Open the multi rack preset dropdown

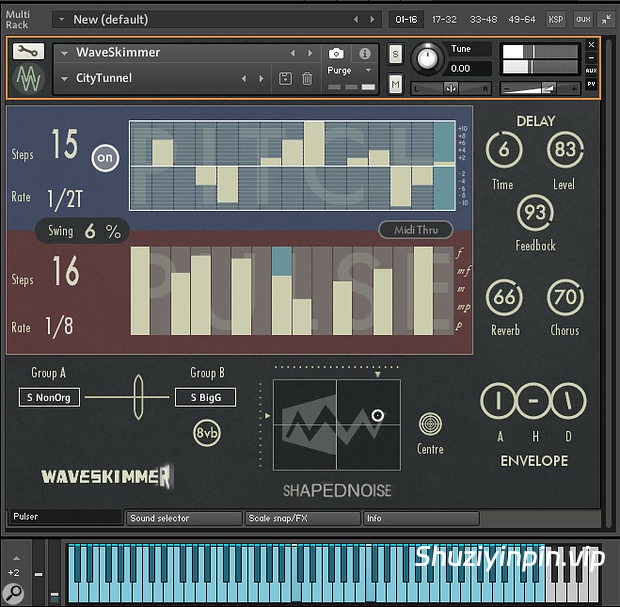pyautogui.click(x=61, y=19)
